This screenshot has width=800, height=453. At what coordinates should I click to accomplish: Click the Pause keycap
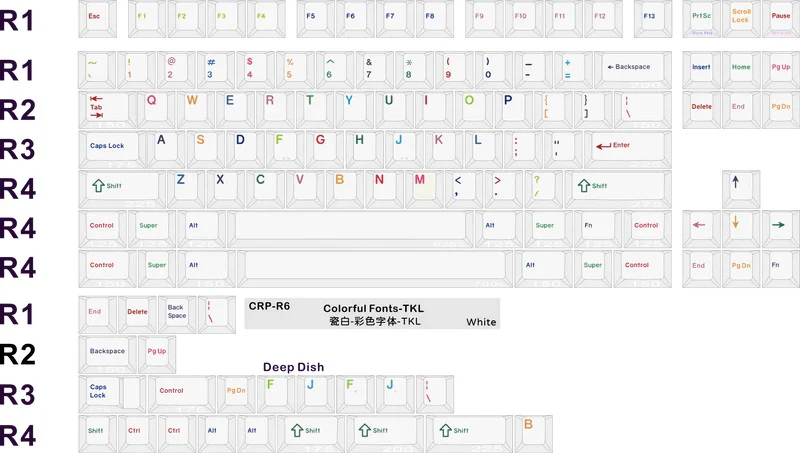[781, 18]
